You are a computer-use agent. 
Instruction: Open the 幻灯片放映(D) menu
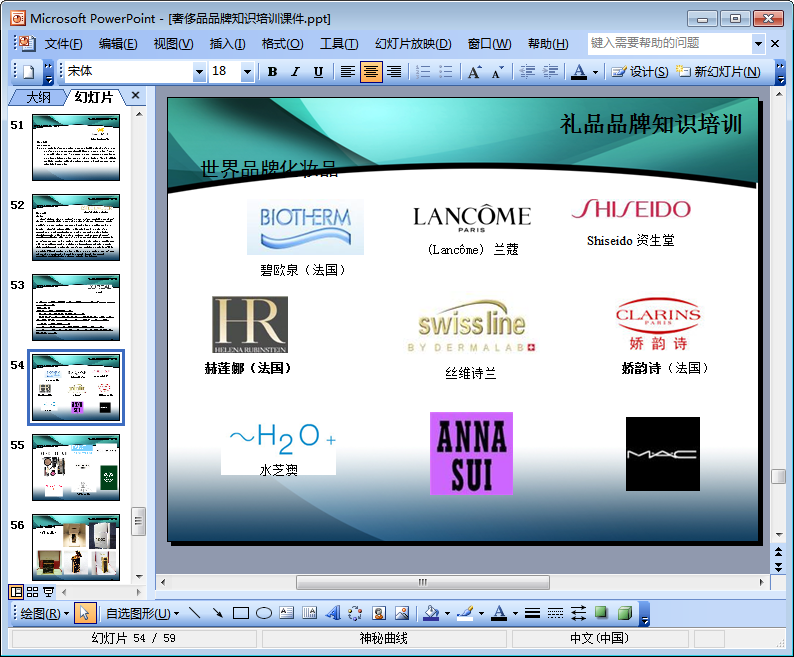tap(413, 44)
